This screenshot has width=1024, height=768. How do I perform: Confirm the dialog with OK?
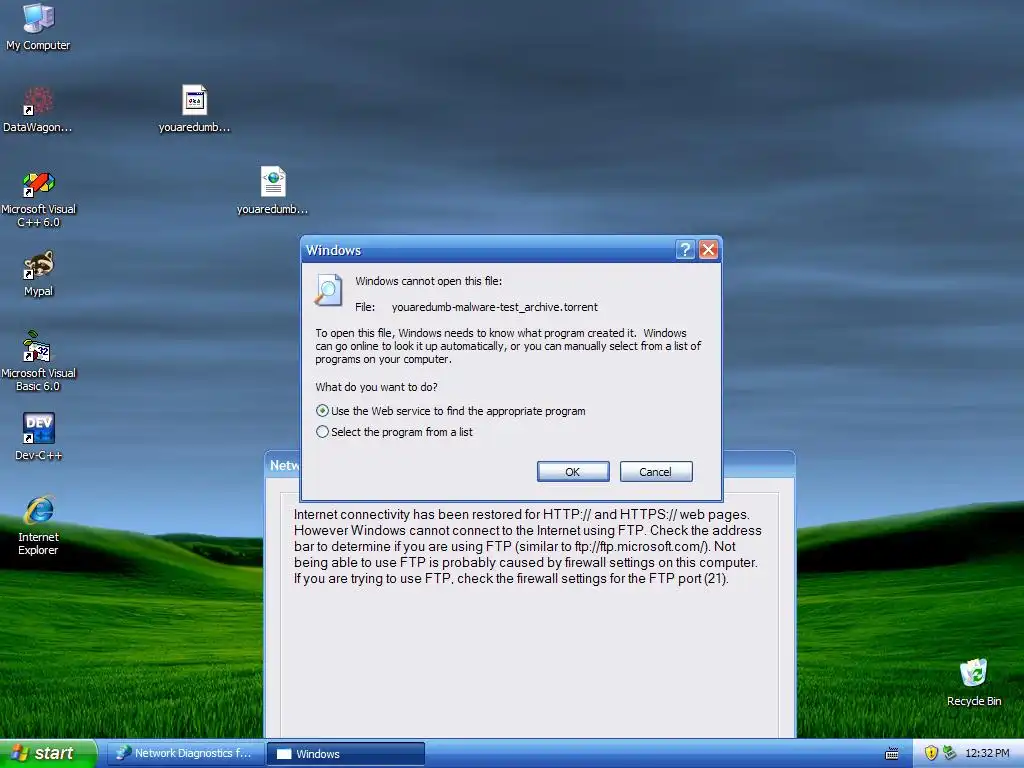tap(573, 472)
